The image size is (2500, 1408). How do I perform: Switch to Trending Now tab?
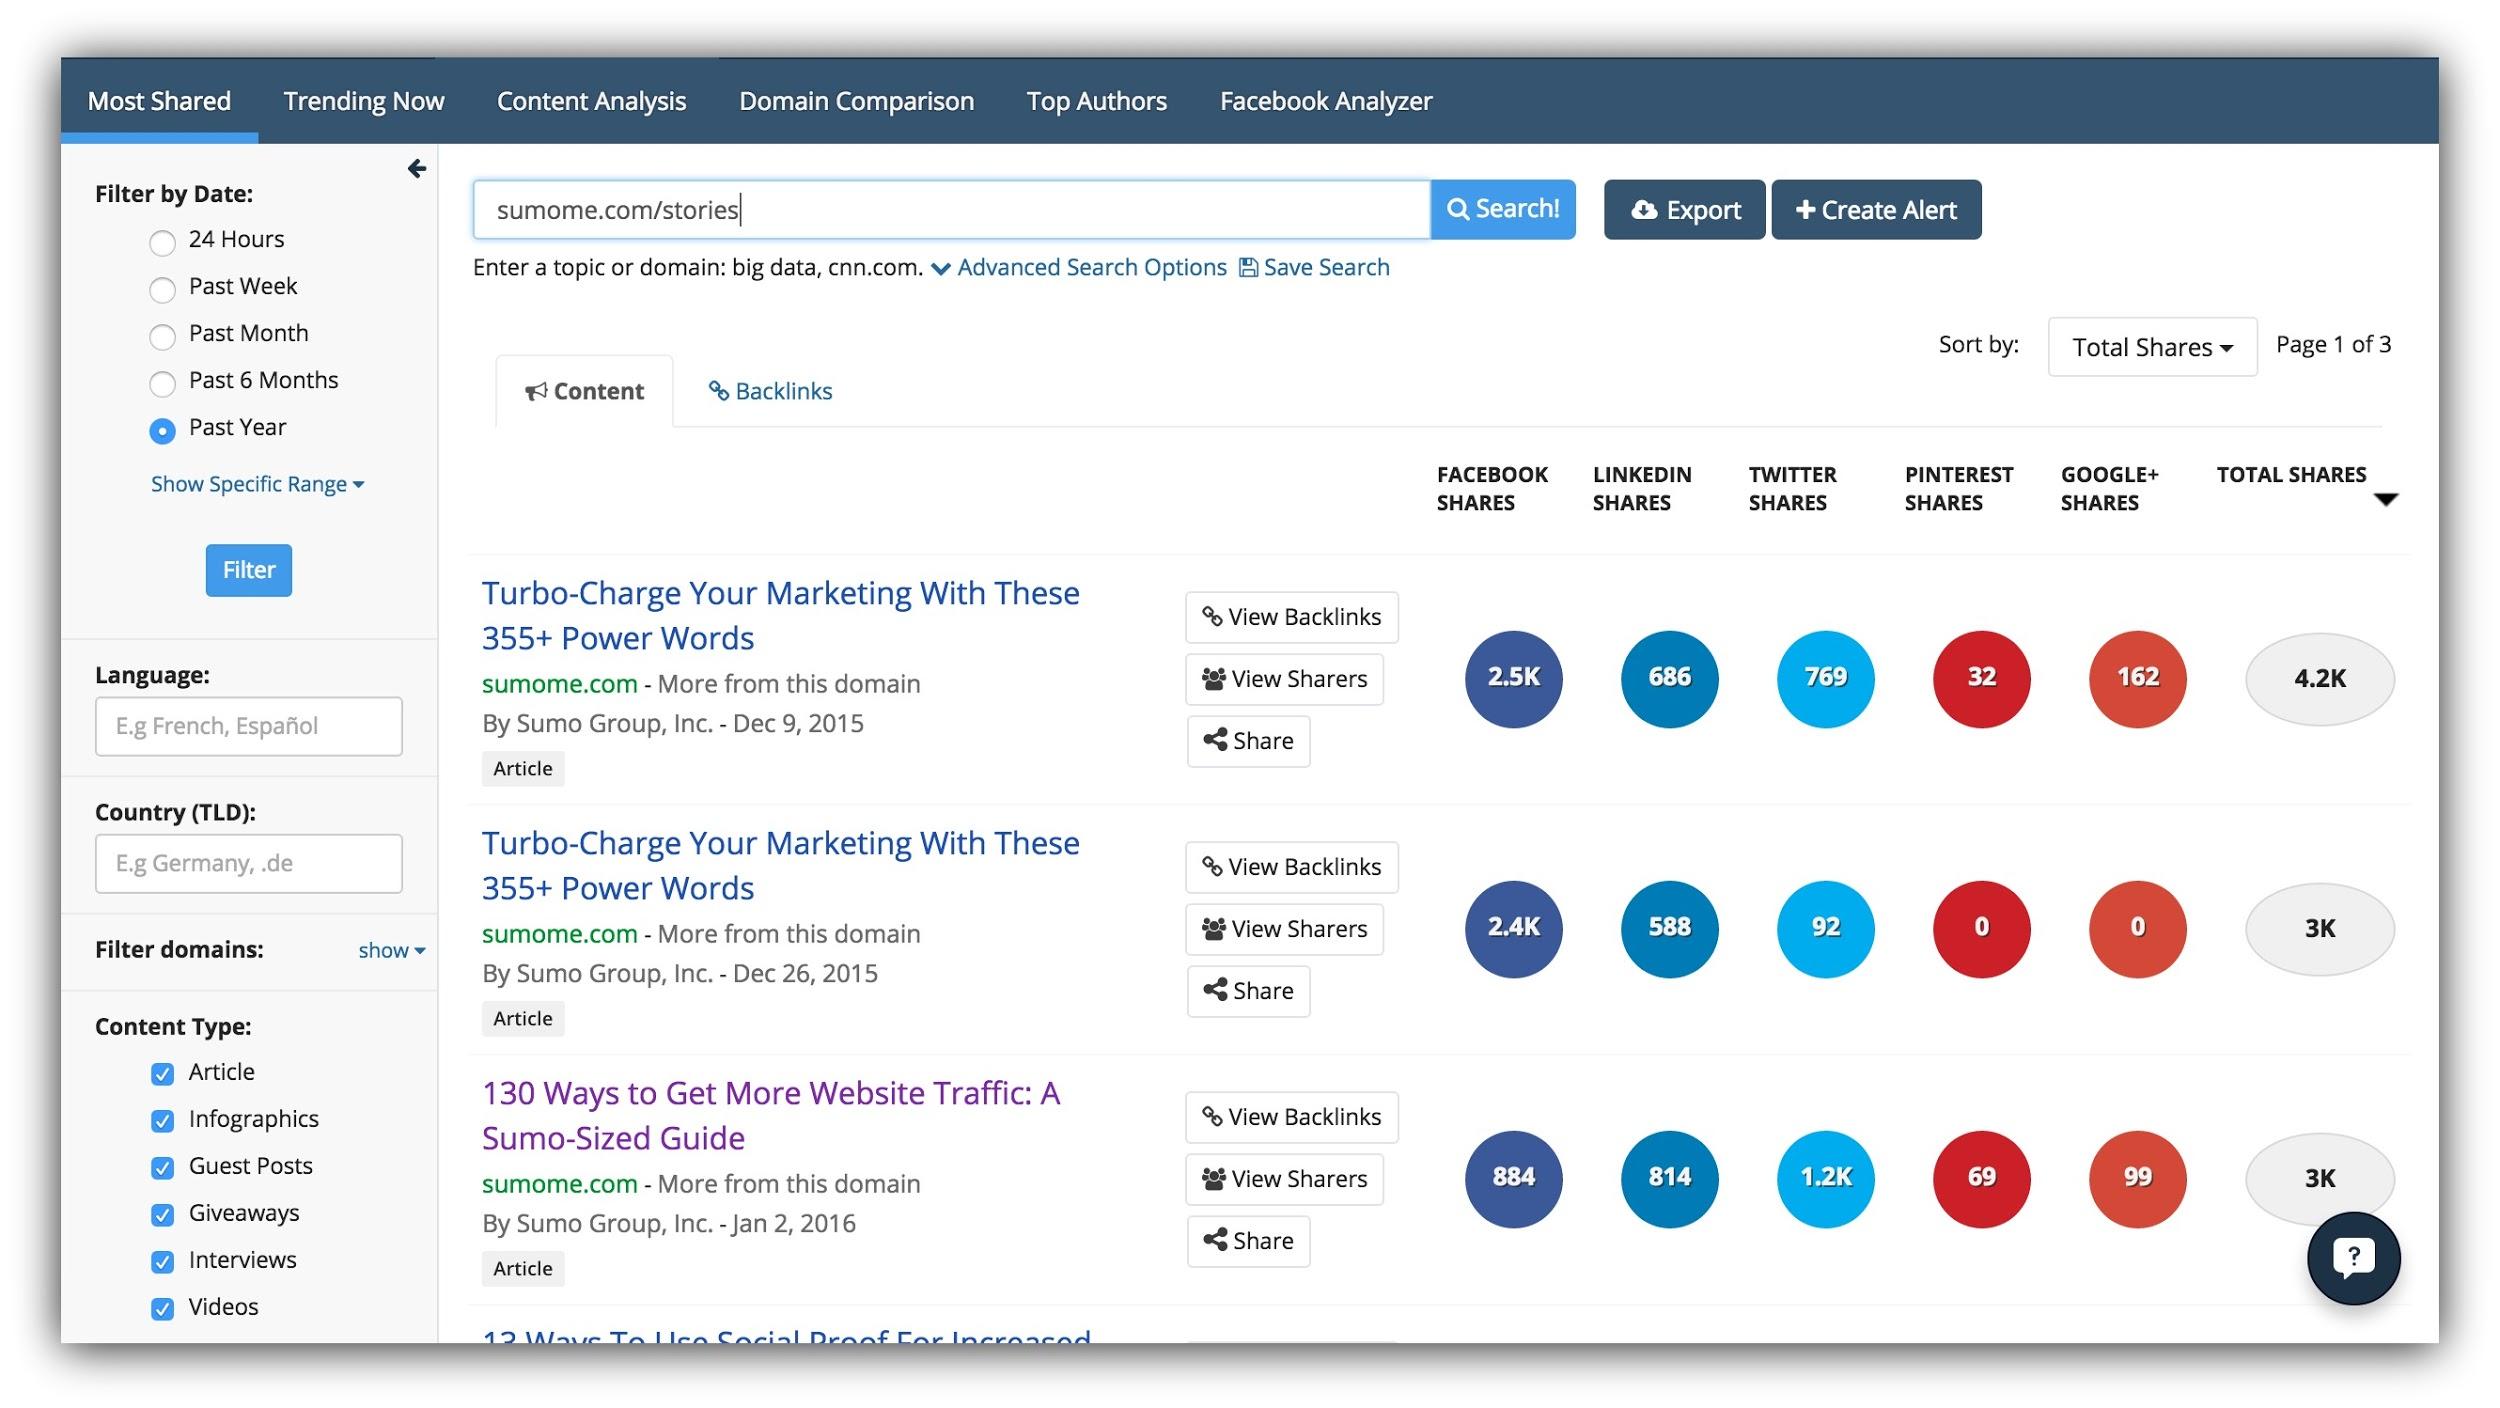(x=364, y=101)
